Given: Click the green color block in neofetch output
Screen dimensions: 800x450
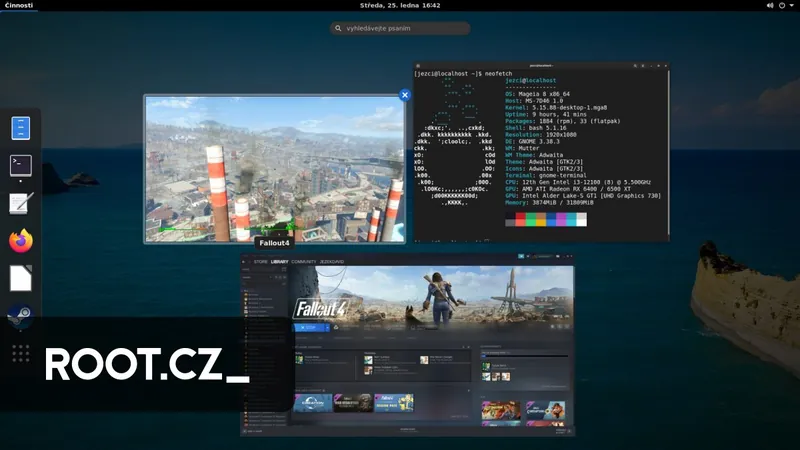Looking at the screenshot, I should click(531, 219).
